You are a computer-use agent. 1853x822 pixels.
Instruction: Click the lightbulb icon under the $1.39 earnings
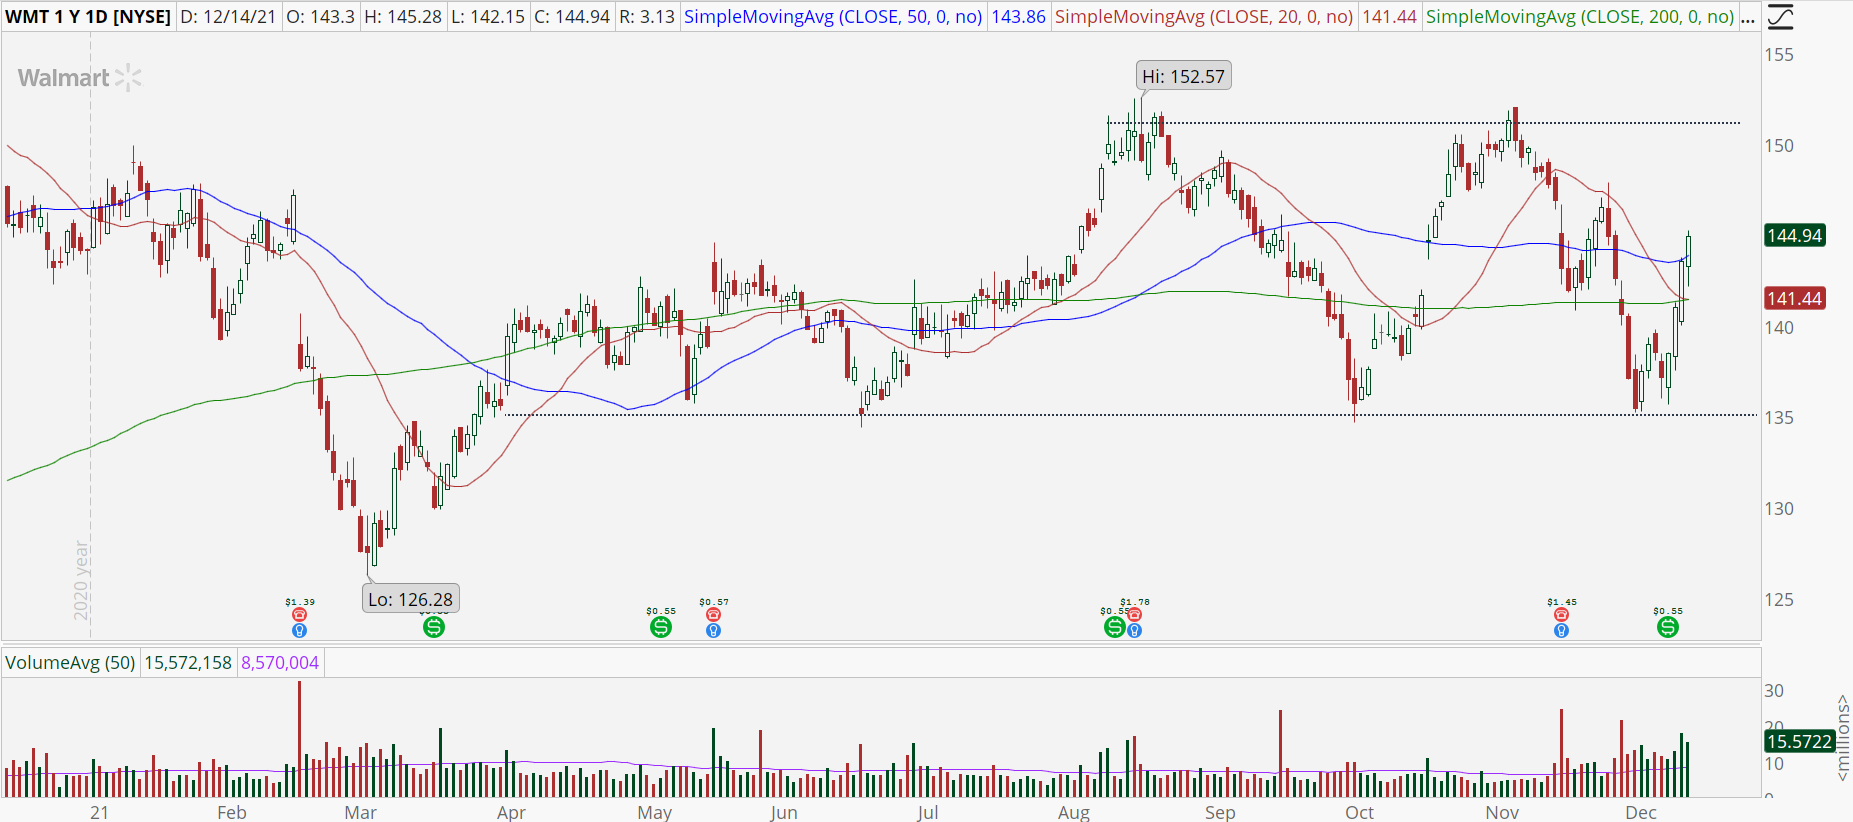299,630
